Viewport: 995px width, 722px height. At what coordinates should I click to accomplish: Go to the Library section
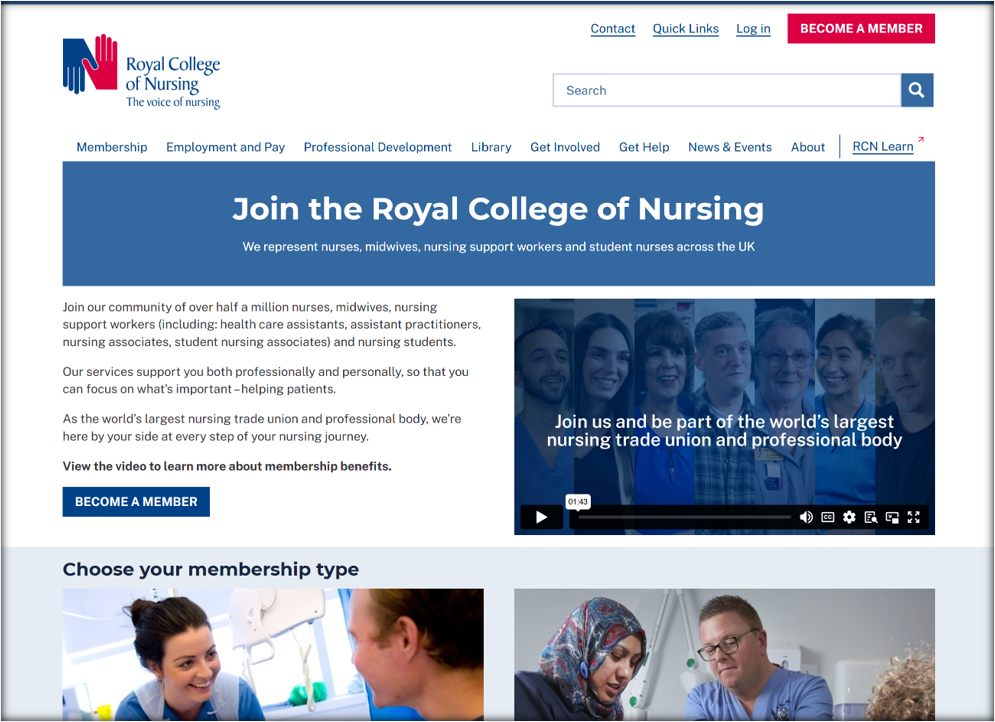(491, 147)
